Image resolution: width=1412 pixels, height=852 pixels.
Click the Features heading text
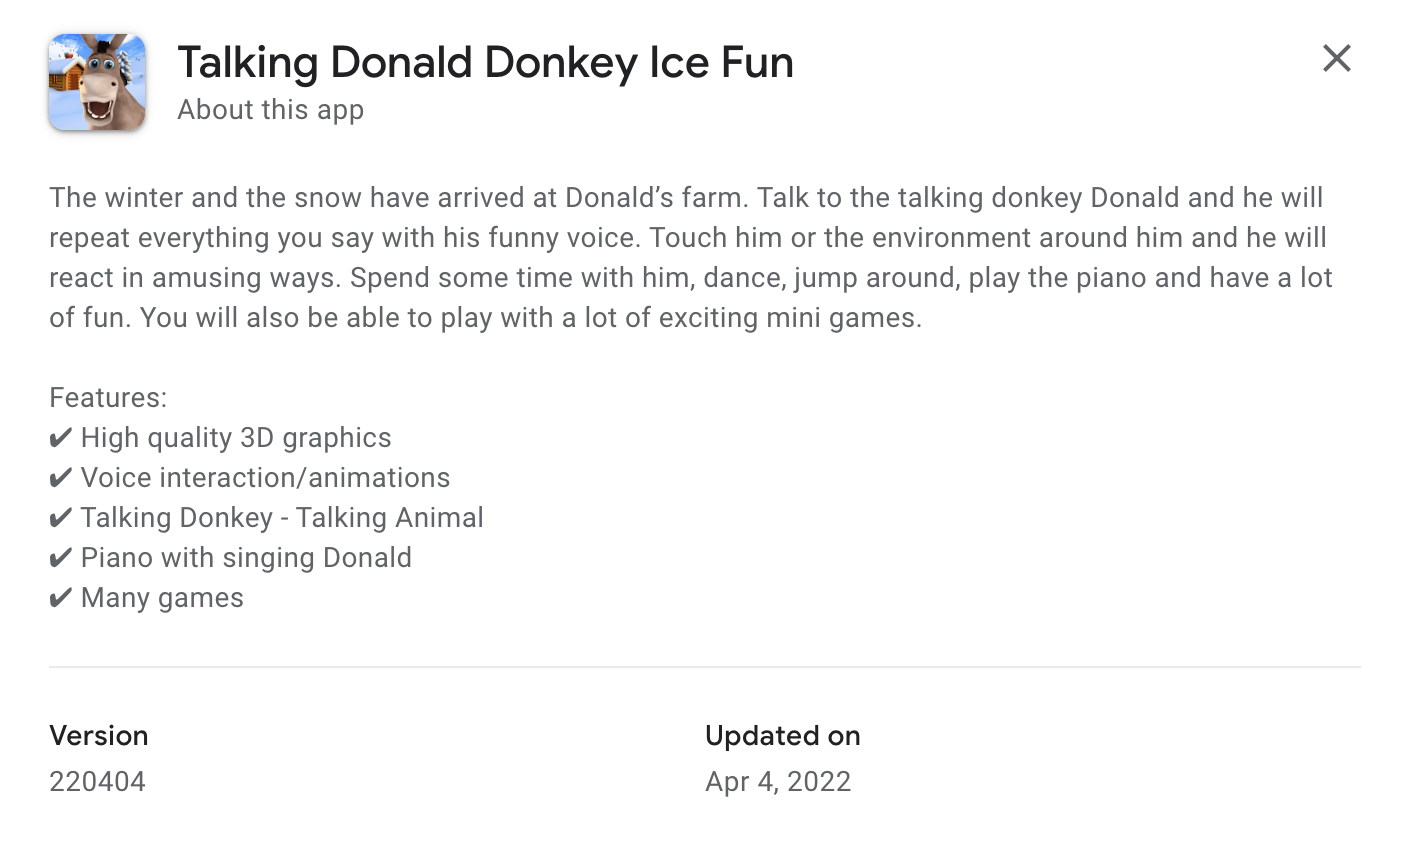108,397
